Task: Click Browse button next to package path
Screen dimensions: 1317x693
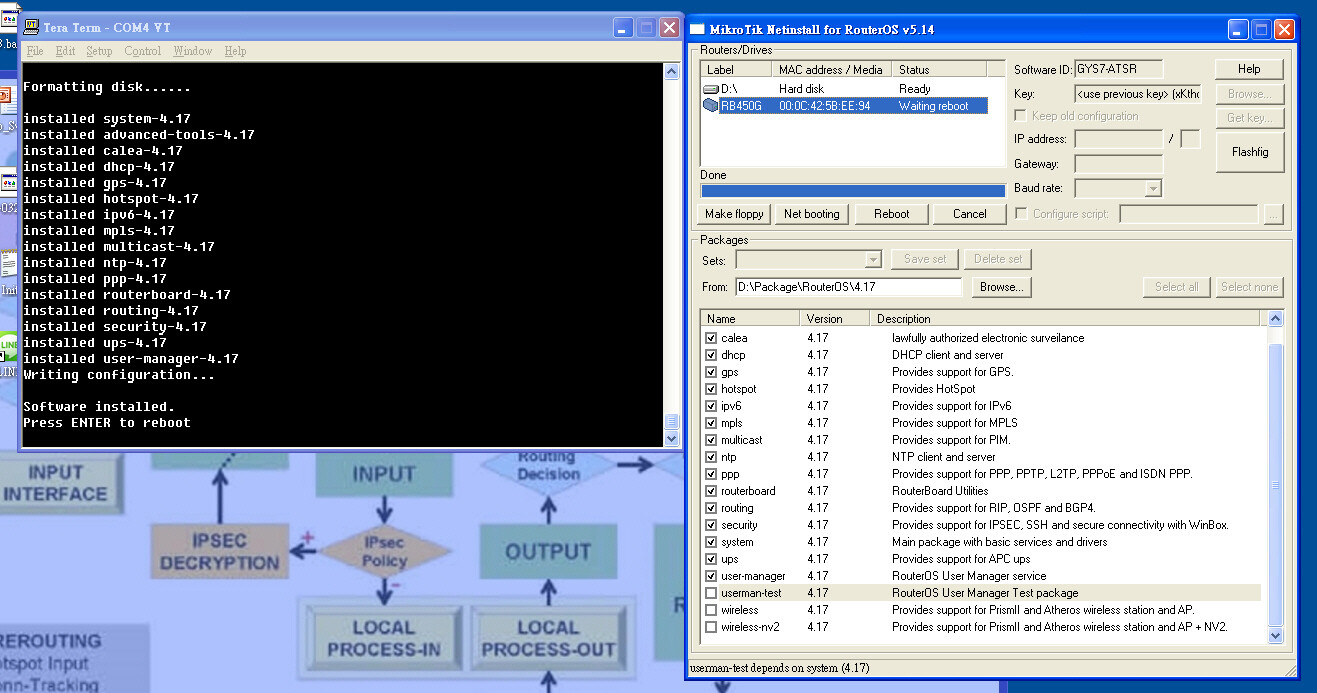Action: (x=1001, y=287)
